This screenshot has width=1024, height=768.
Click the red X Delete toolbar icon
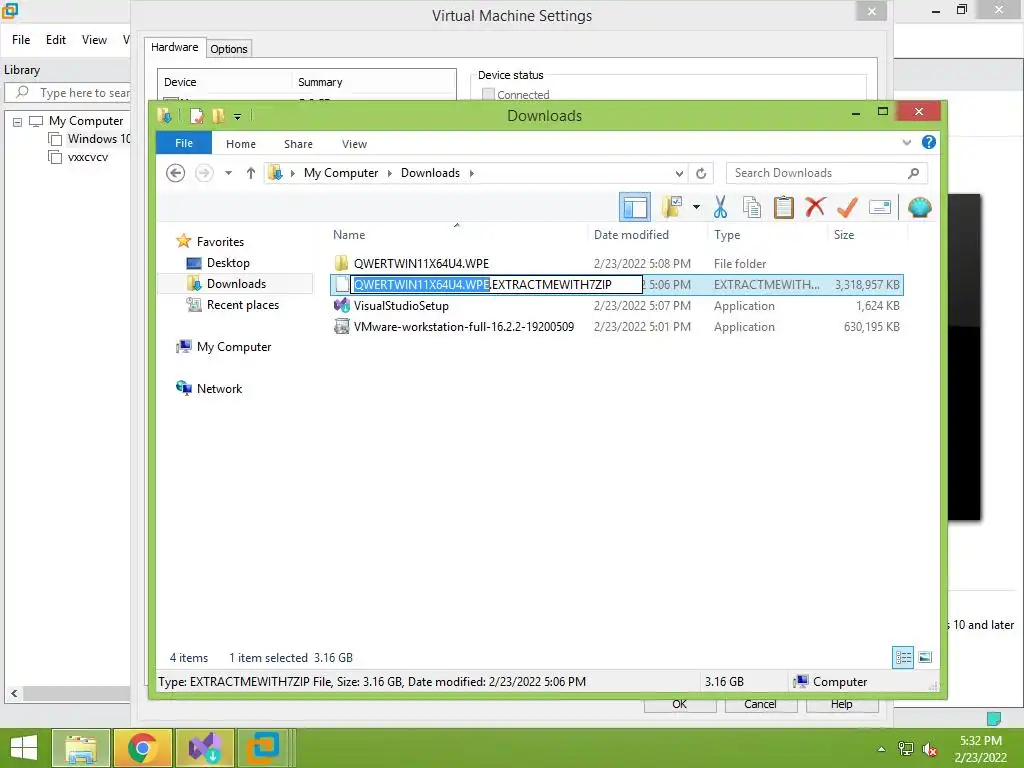click(x=815, y=207)
